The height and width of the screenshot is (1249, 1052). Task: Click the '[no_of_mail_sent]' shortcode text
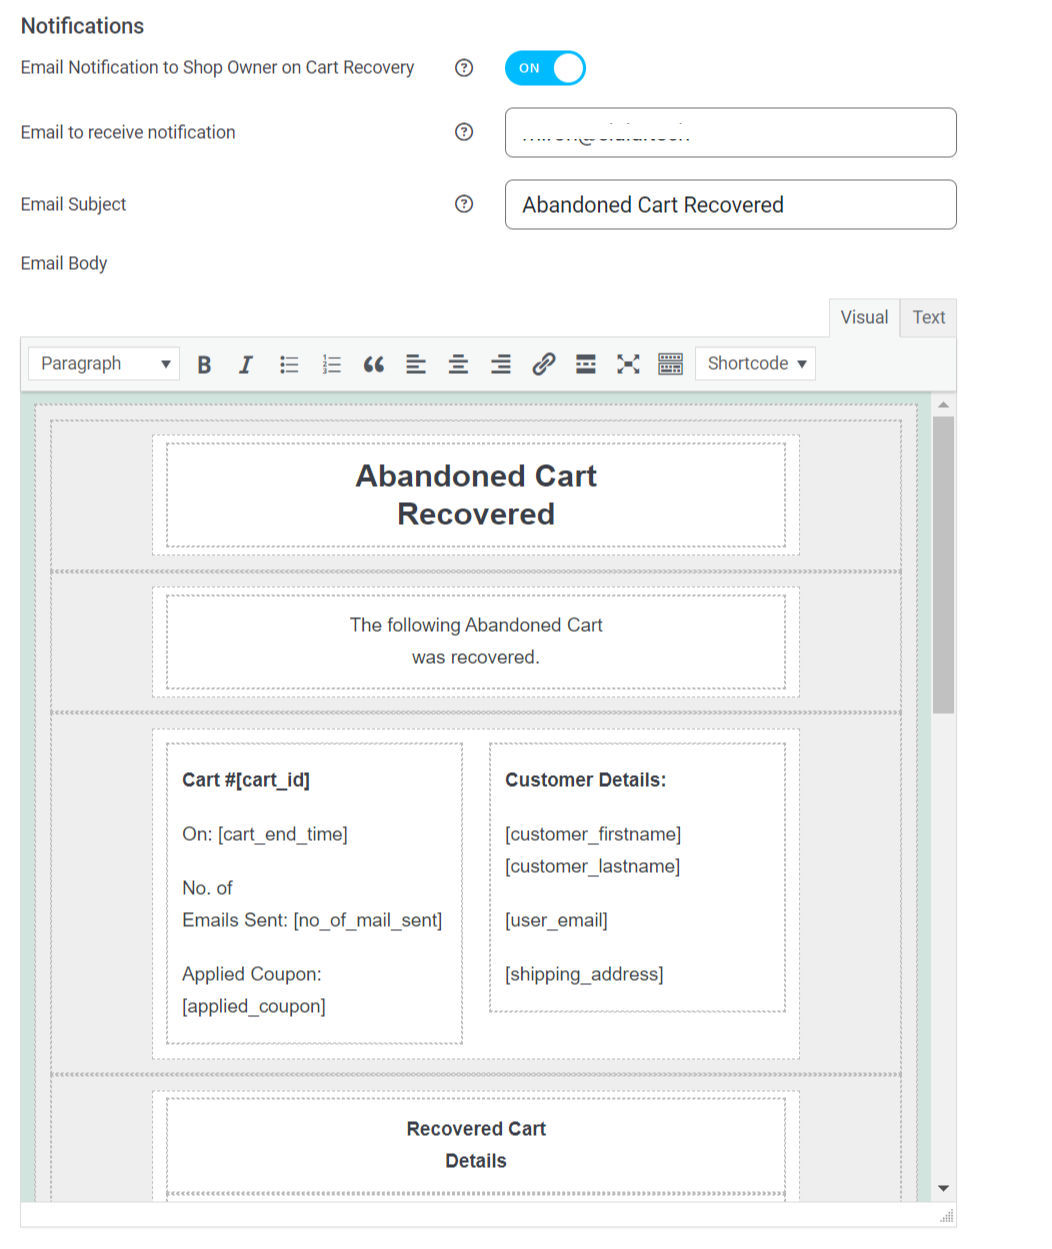coord(368,920)
